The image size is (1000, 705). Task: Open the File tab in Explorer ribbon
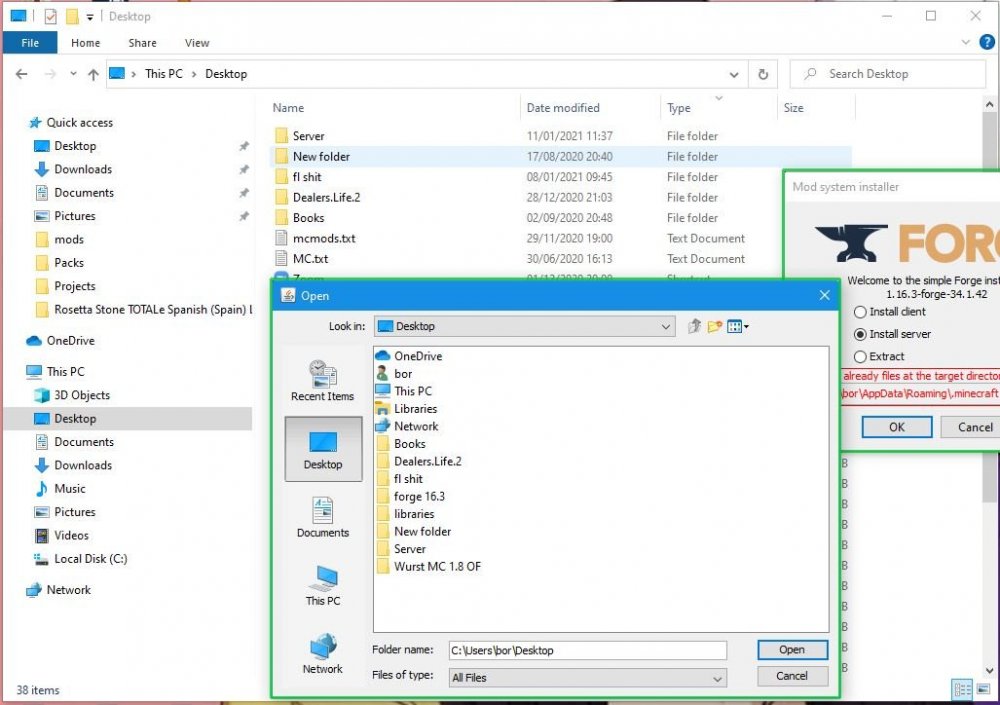[30, 43]
